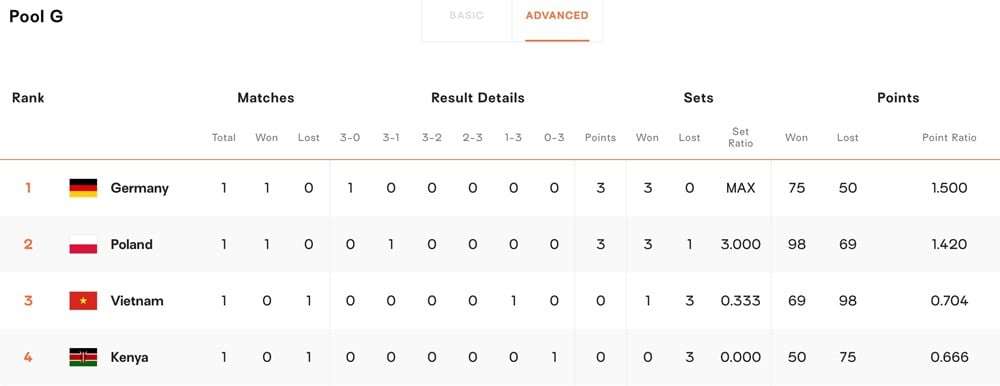Click the Pool G heading
The height and width of the screenshot is (386, 1000).
36,17
